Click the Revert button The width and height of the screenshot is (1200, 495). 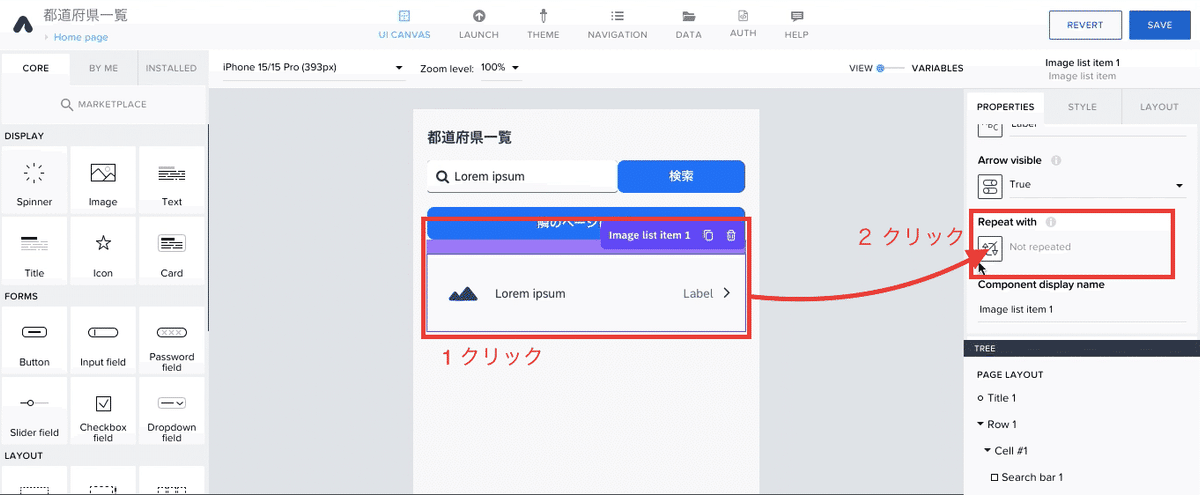(1085, 25)
